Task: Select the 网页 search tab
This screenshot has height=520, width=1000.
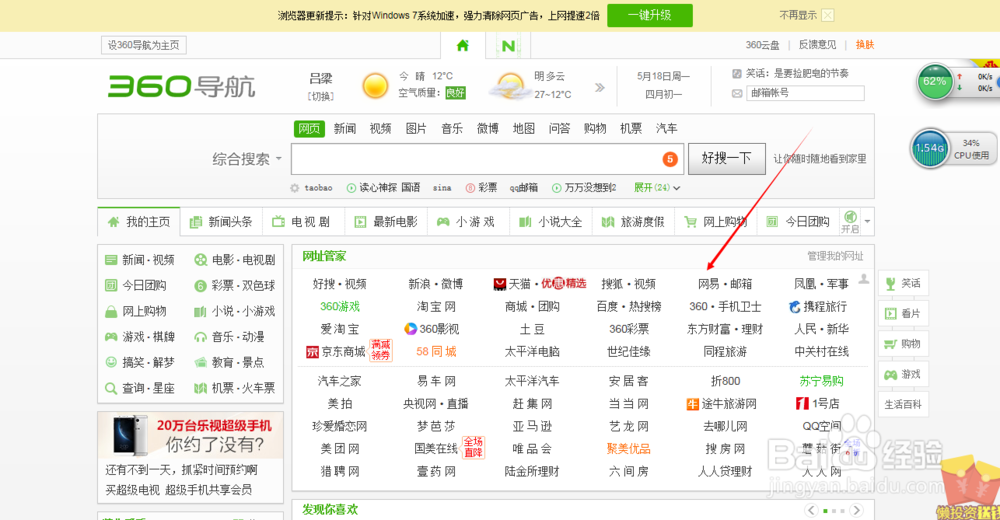Action: pos(309,128)
